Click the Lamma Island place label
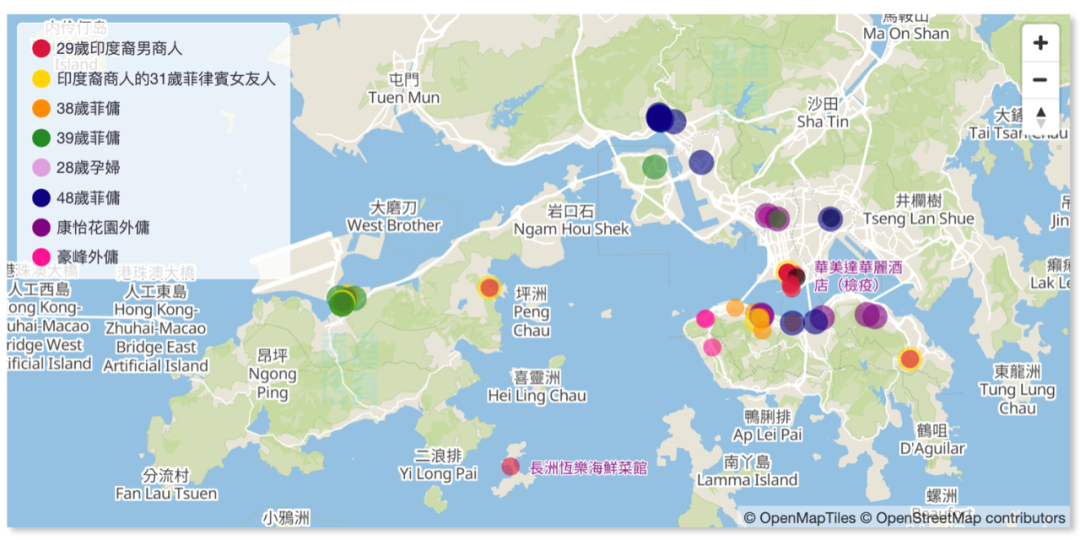The height and width of the screenshot is (540, 1080). (747, 470)
